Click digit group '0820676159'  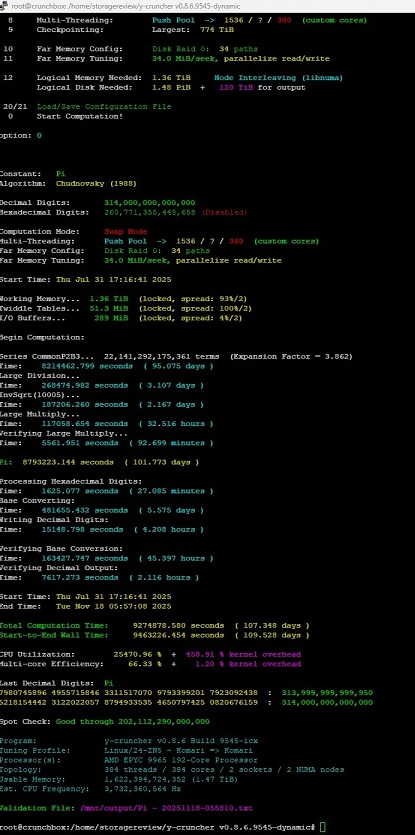click(233, 702)
